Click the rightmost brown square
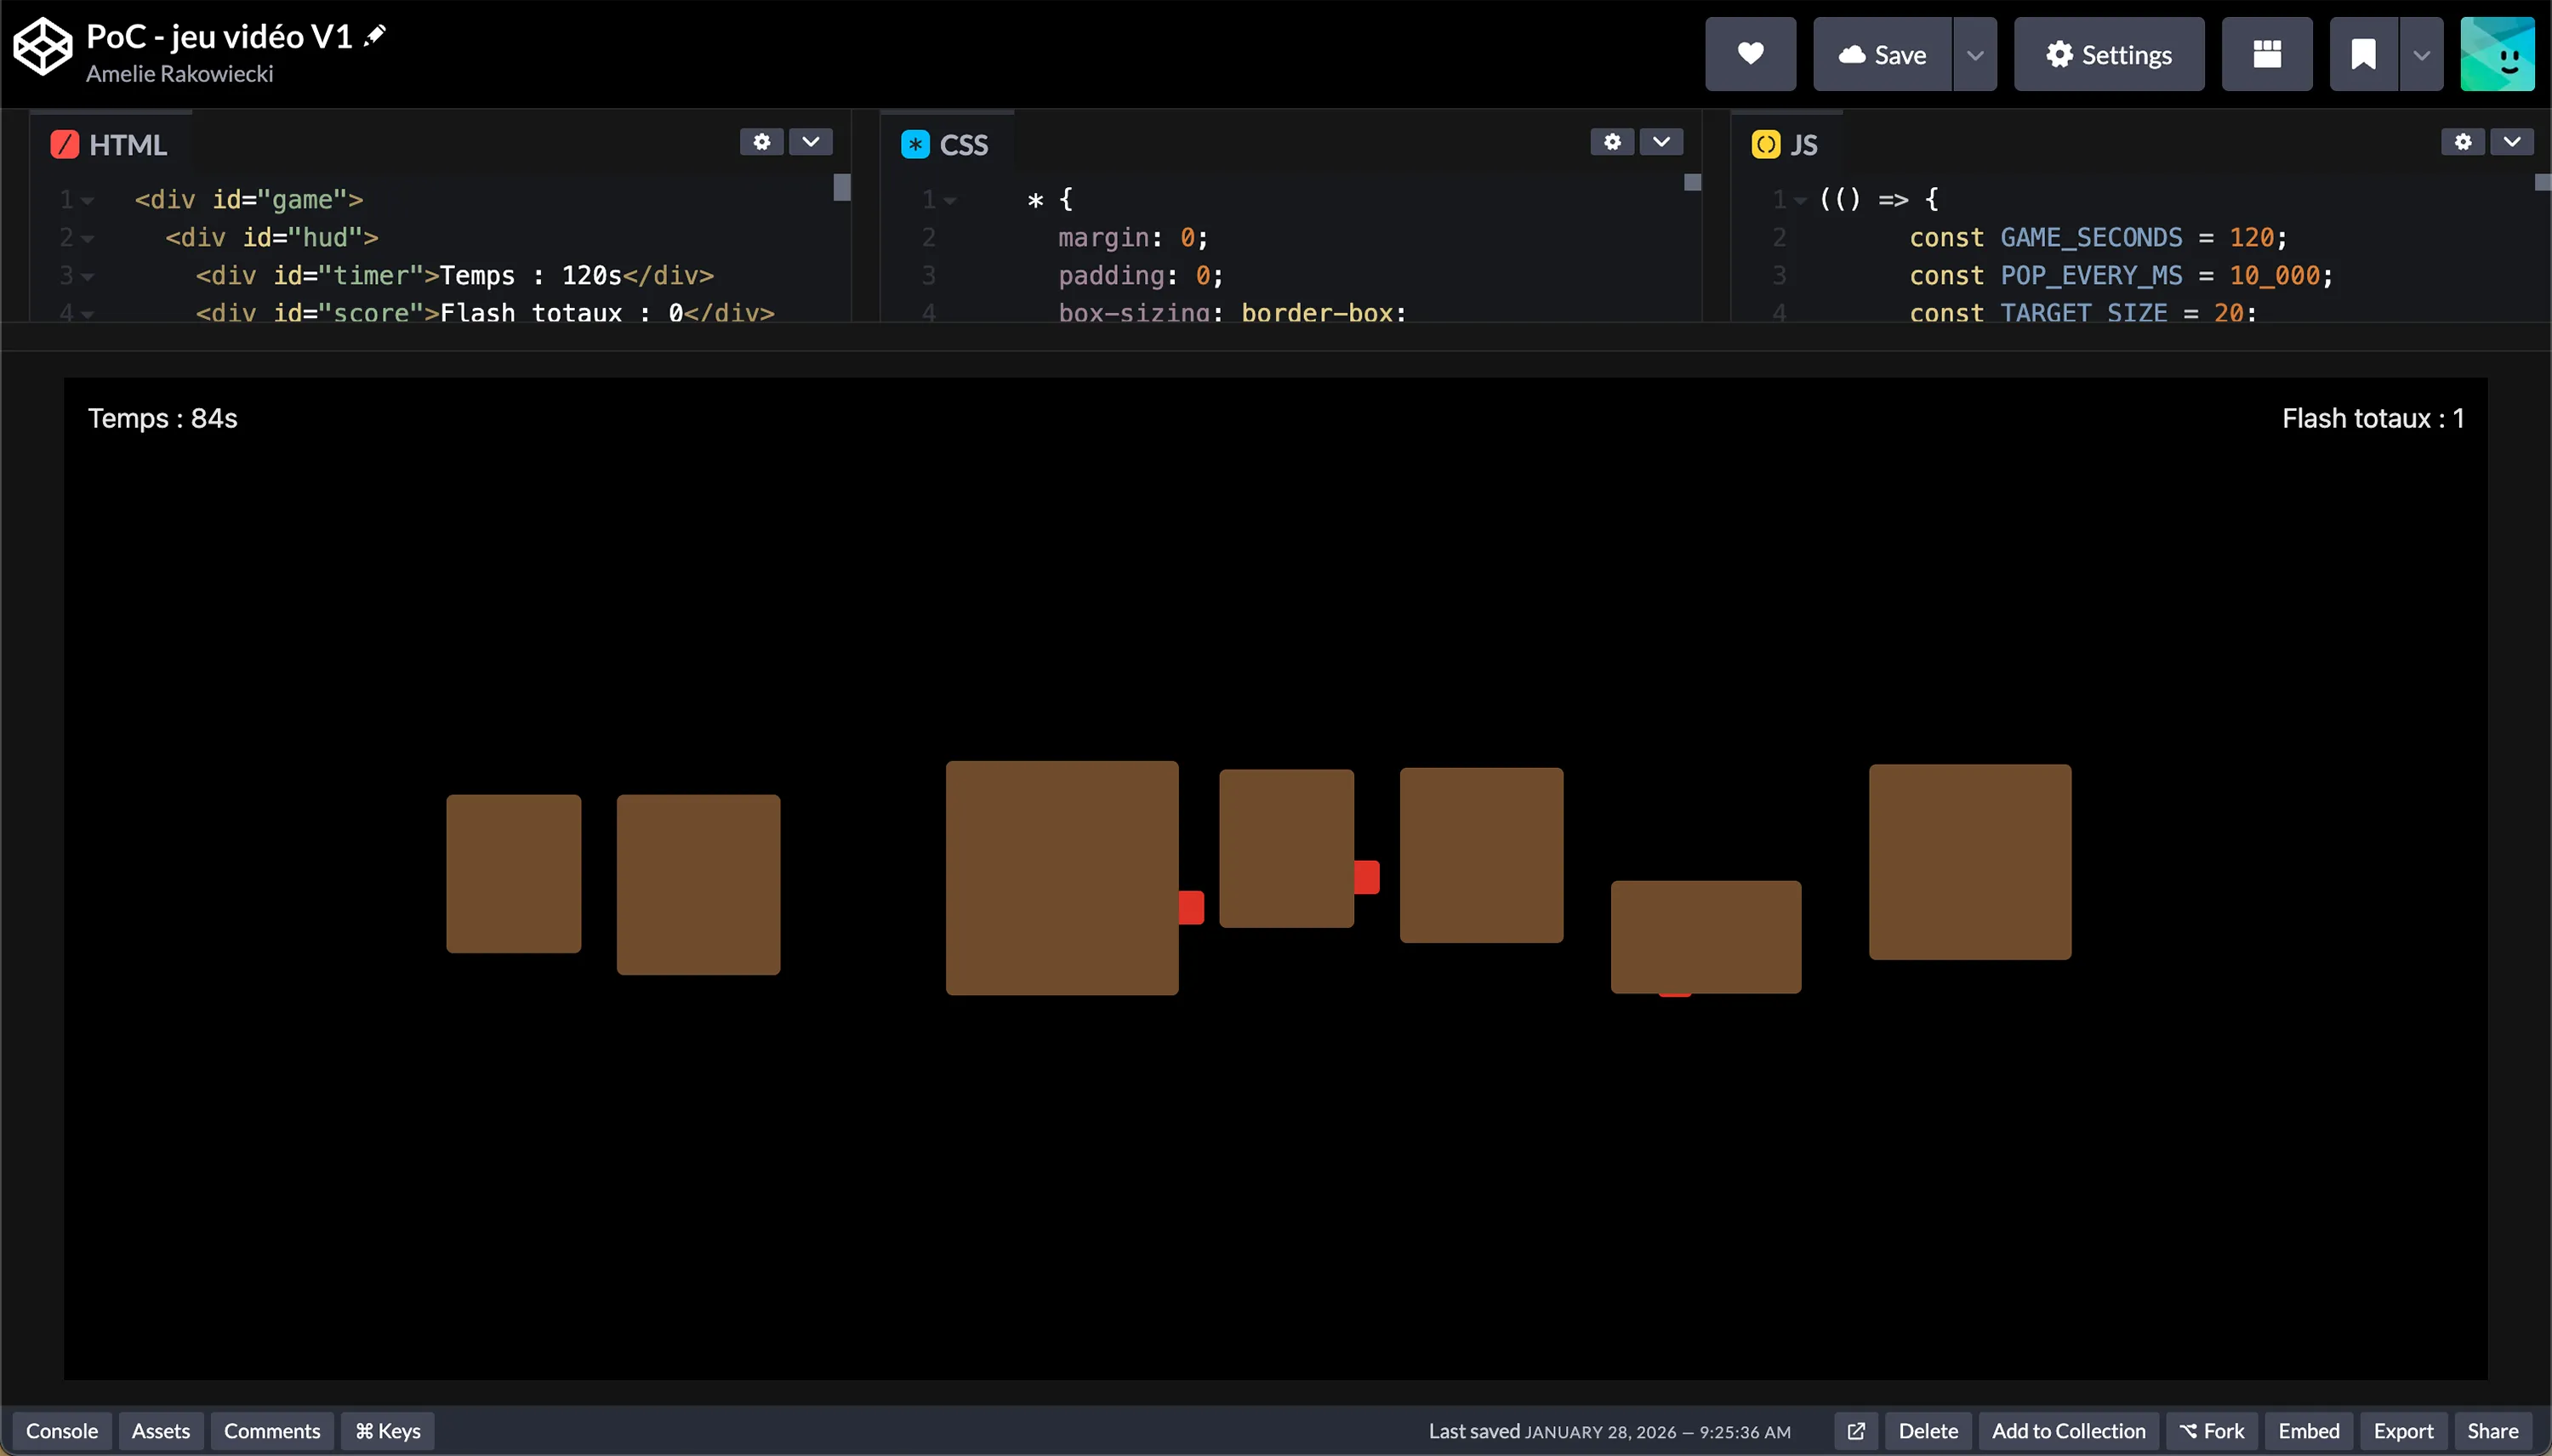 point(1970,861)
